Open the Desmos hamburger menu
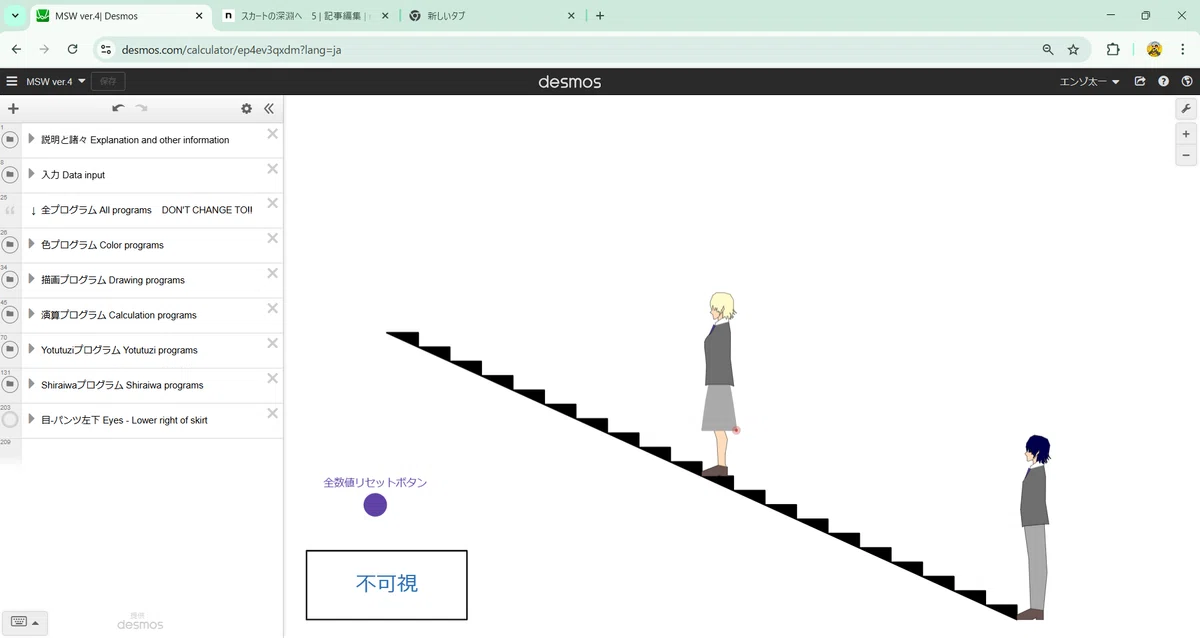Screen dimensions: 1200x638 tap(12, 82)
